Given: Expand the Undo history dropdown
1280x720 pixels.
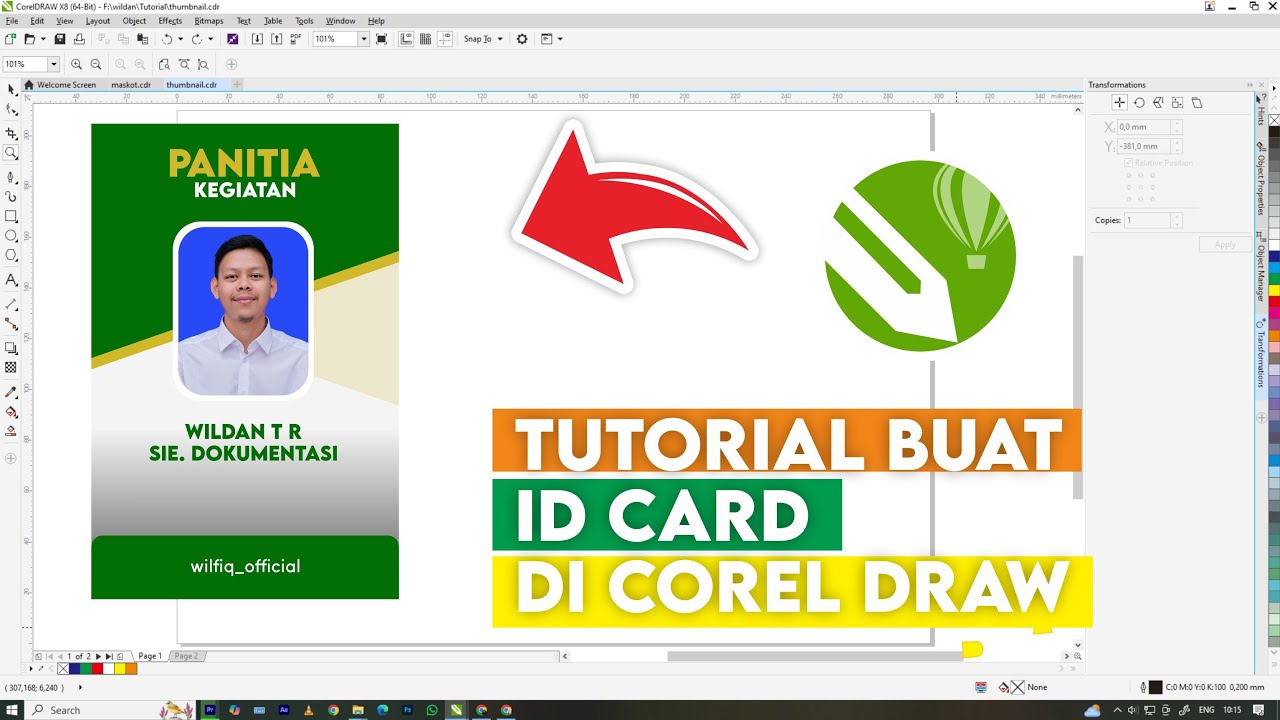Looking at the screenshot, I should pyautogui.click(x=181, y=39).
